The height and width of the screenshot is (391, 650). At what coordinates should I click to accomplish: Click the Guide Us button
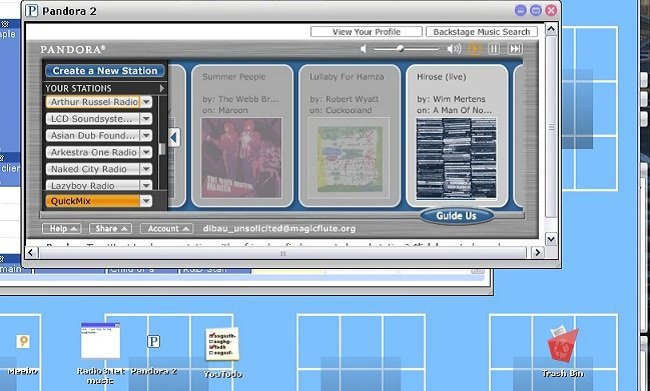456,216
